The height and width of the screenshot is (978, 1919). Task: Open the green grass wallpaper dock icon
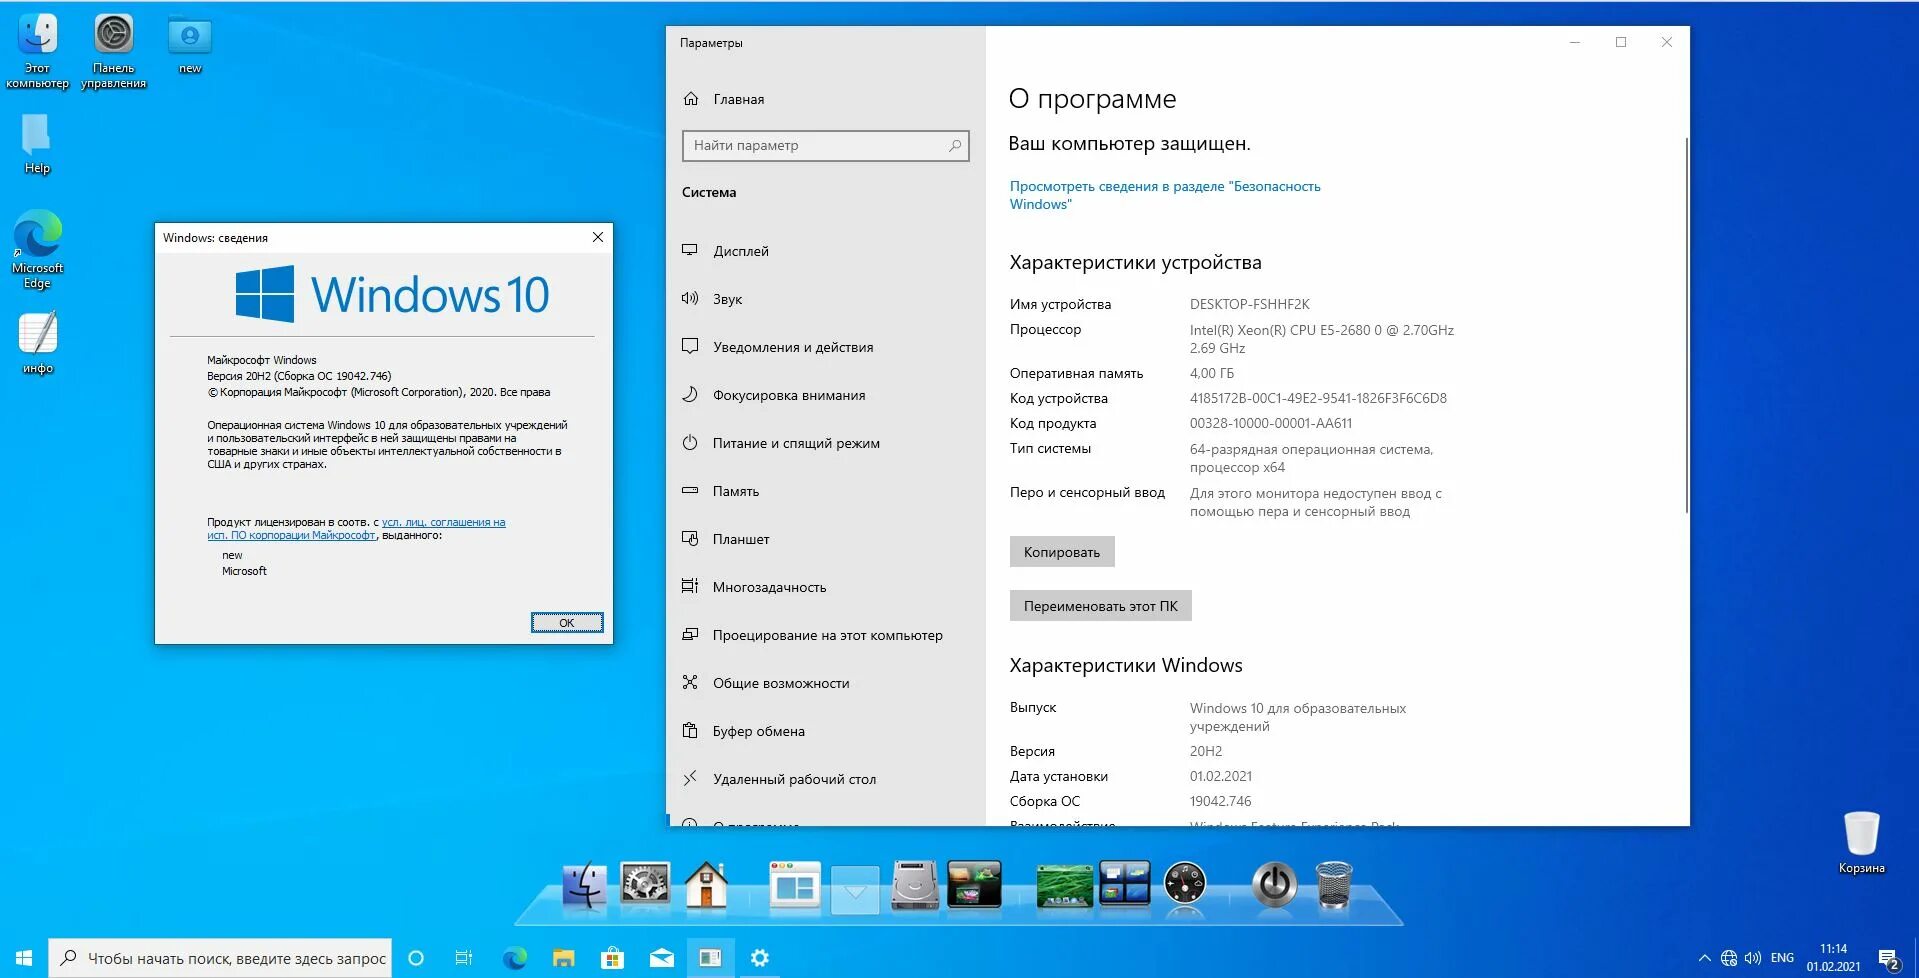point(1064,886)
